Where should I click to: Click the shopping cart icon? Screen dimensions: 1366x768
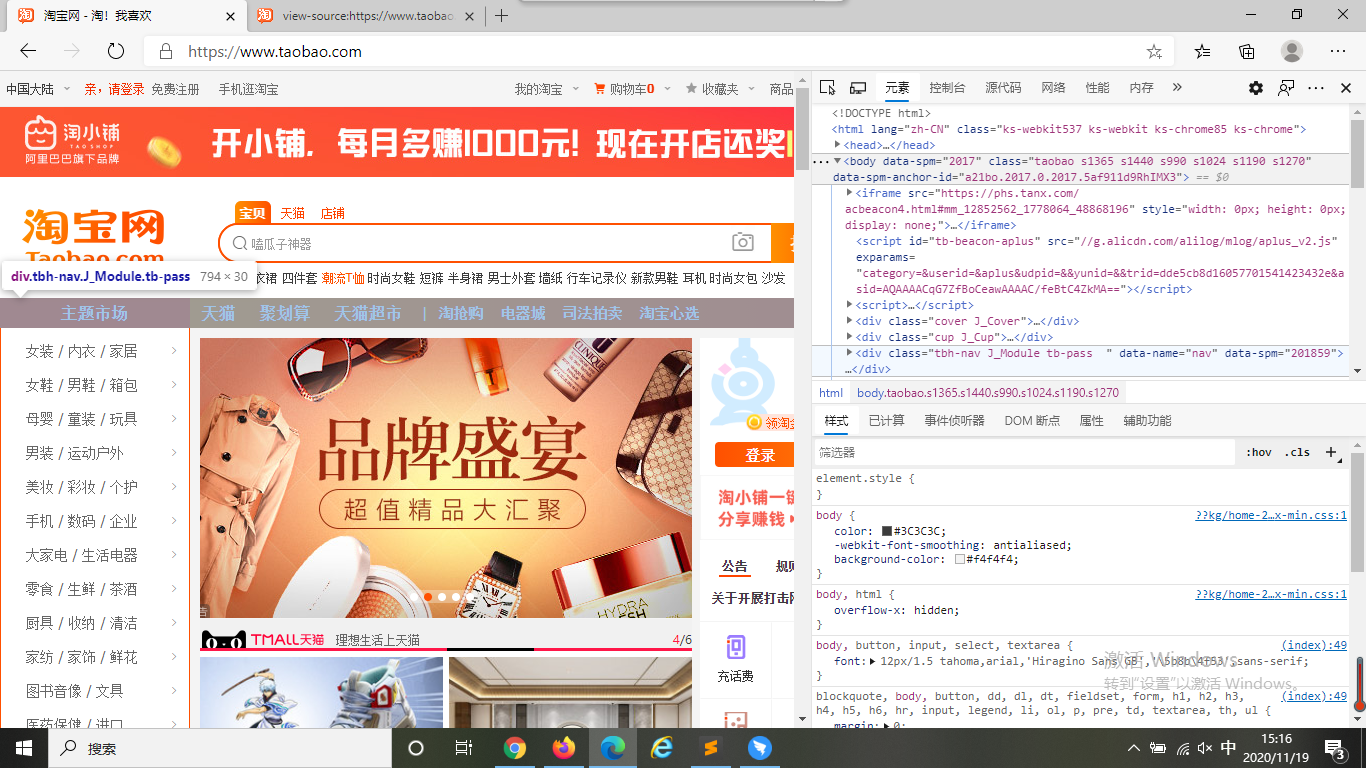point(600,89)
